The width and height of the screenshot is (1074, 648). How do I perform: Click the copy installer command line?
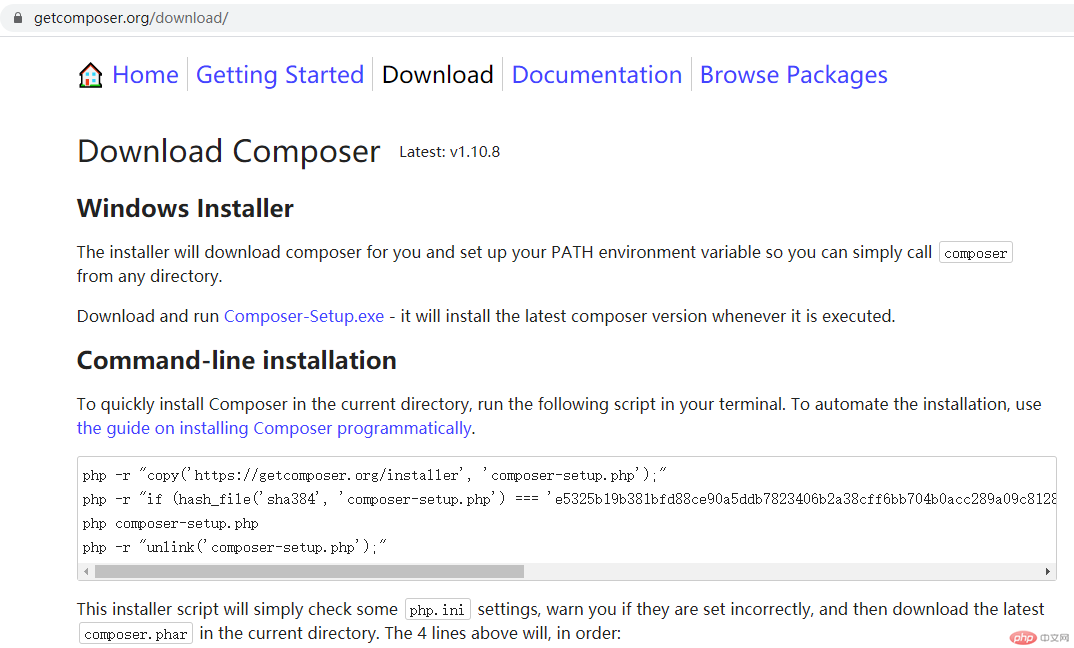(374, 475)
